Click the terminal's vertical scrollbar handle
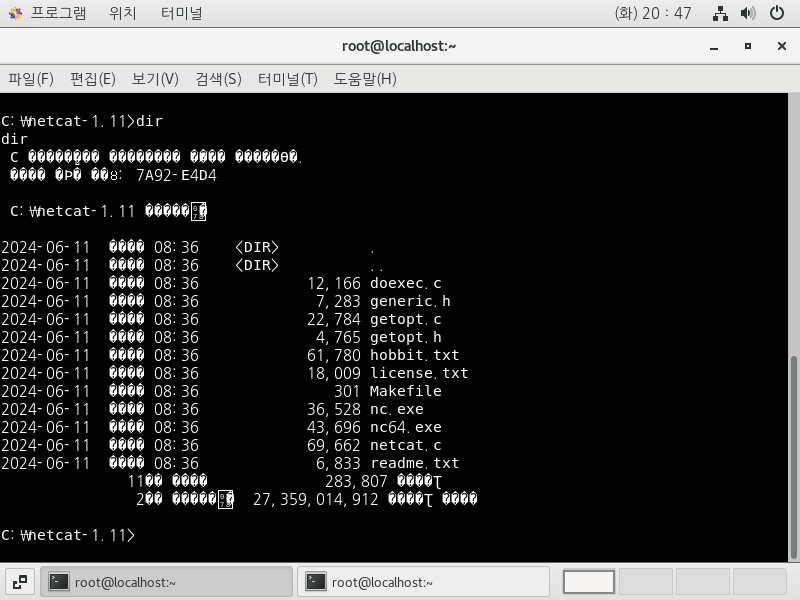 click(794, 457)
